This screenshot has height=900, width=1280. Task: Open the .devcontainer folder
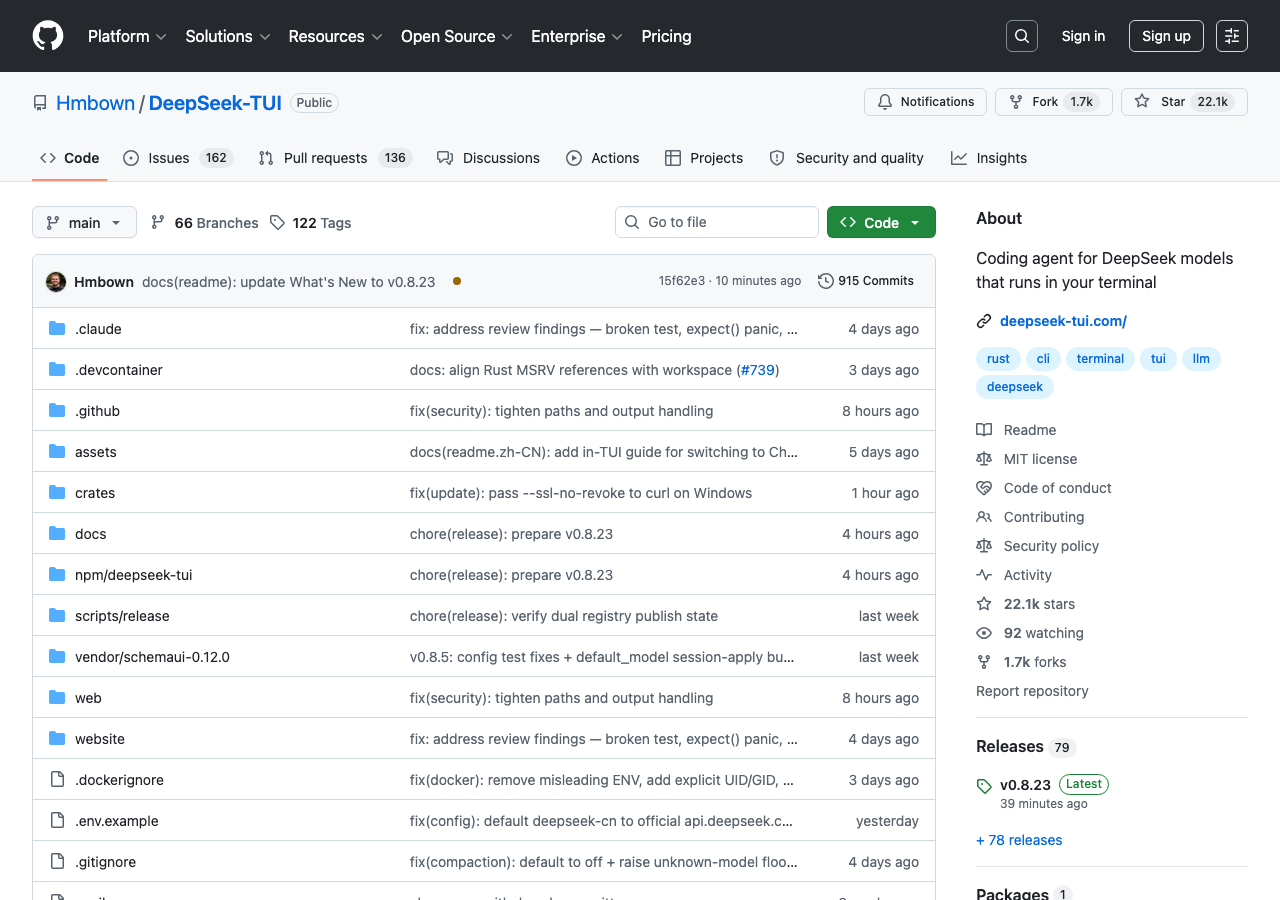118,370
